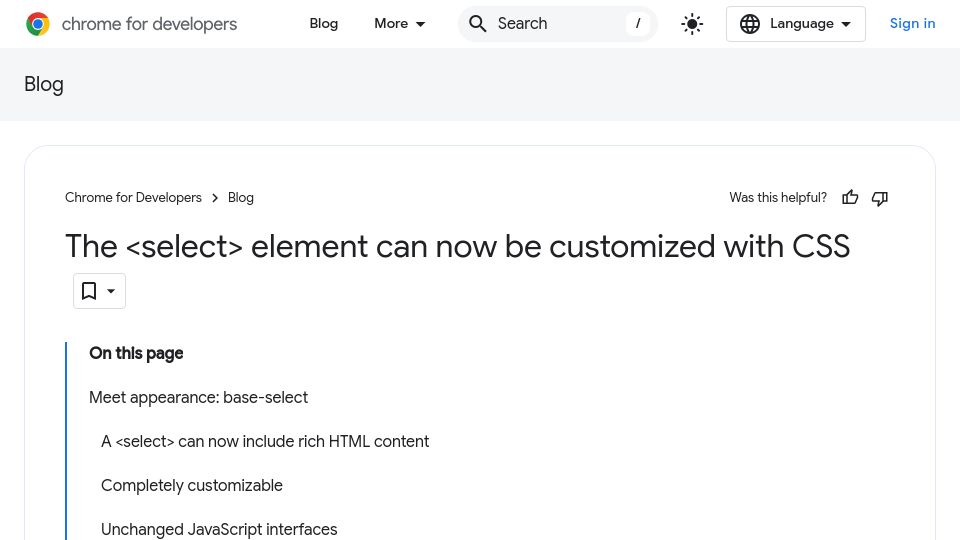Click the breadcrumb chevron separator
The image size is (960, 540).
(215, 198)
